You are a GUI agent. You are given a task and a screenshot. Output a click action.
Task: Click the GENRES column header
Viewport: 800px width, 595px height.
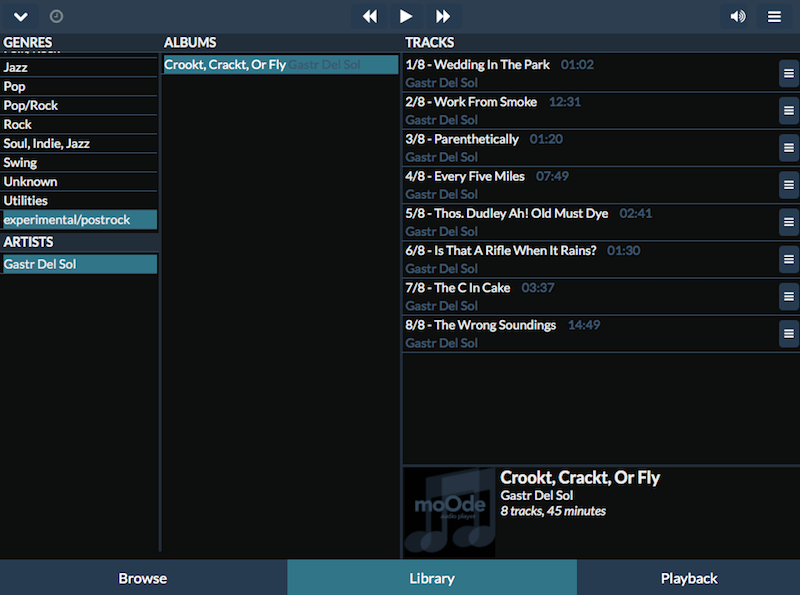[28, 42]
